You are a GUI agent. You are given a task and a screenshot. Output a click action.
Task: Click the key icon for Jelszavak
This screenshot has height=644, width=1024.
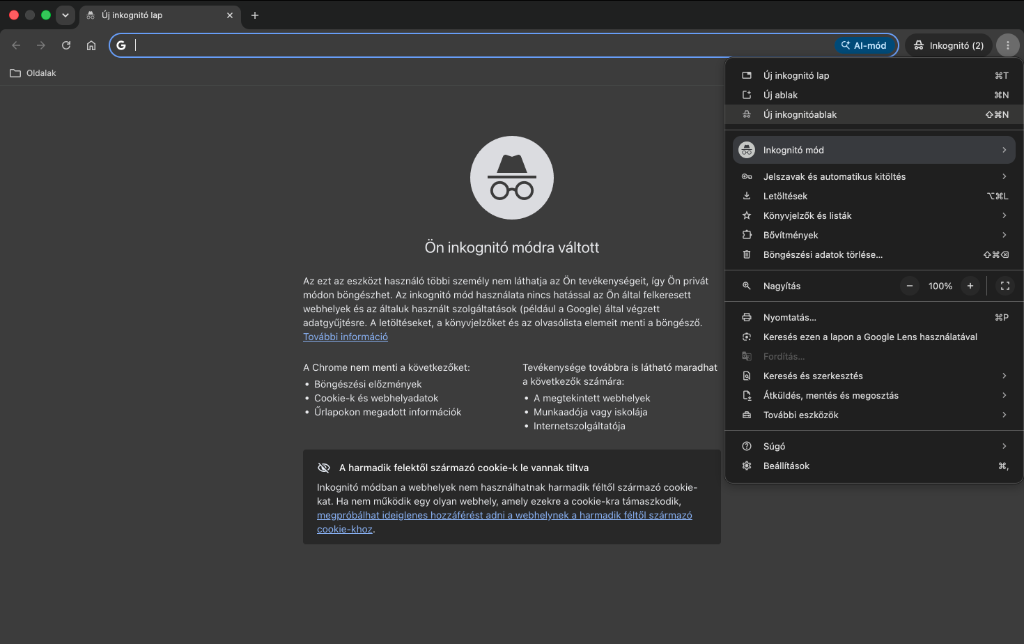click(746, 176)
